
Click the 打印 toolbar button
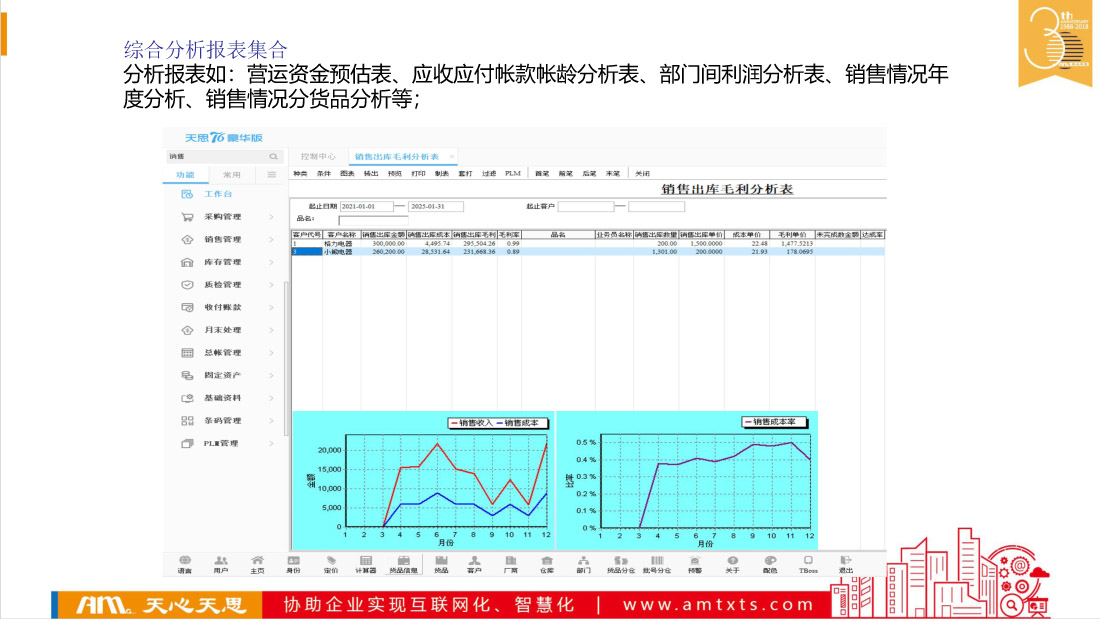(418, 173)
